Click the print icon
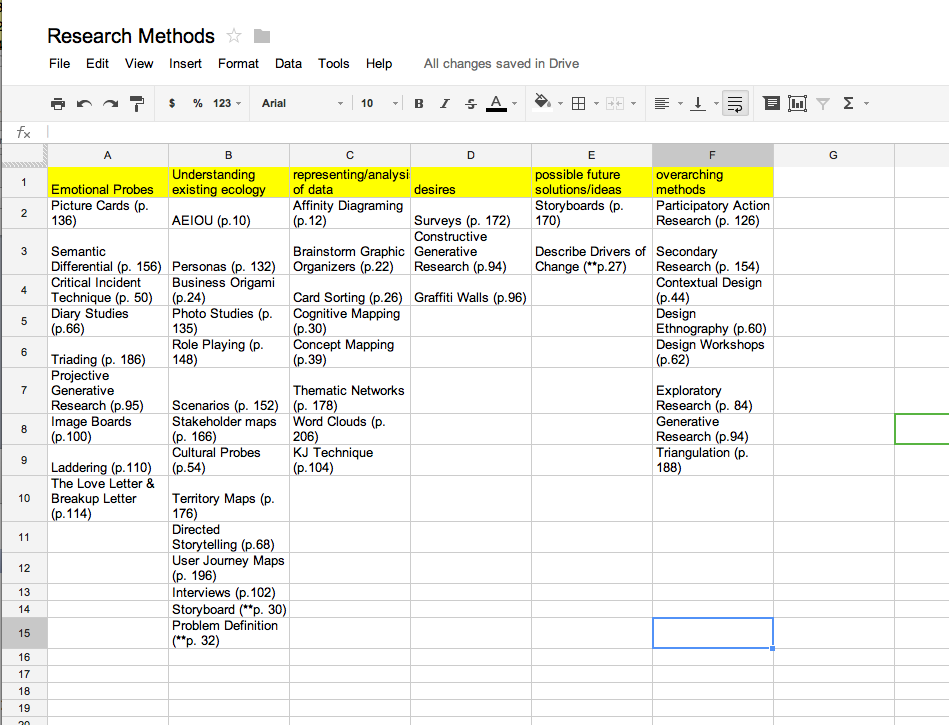Viewport: 949px width, 725px height. (58, 103)
